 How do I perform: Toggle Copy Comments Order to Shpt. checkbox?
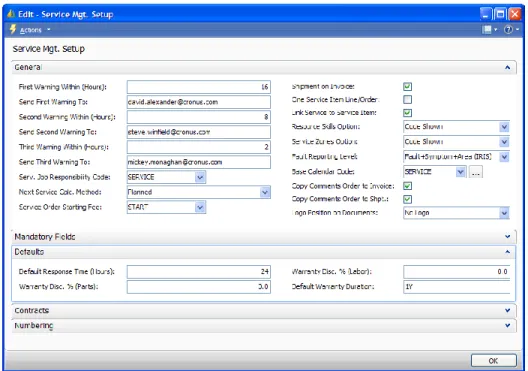click(x=407, y=199)
